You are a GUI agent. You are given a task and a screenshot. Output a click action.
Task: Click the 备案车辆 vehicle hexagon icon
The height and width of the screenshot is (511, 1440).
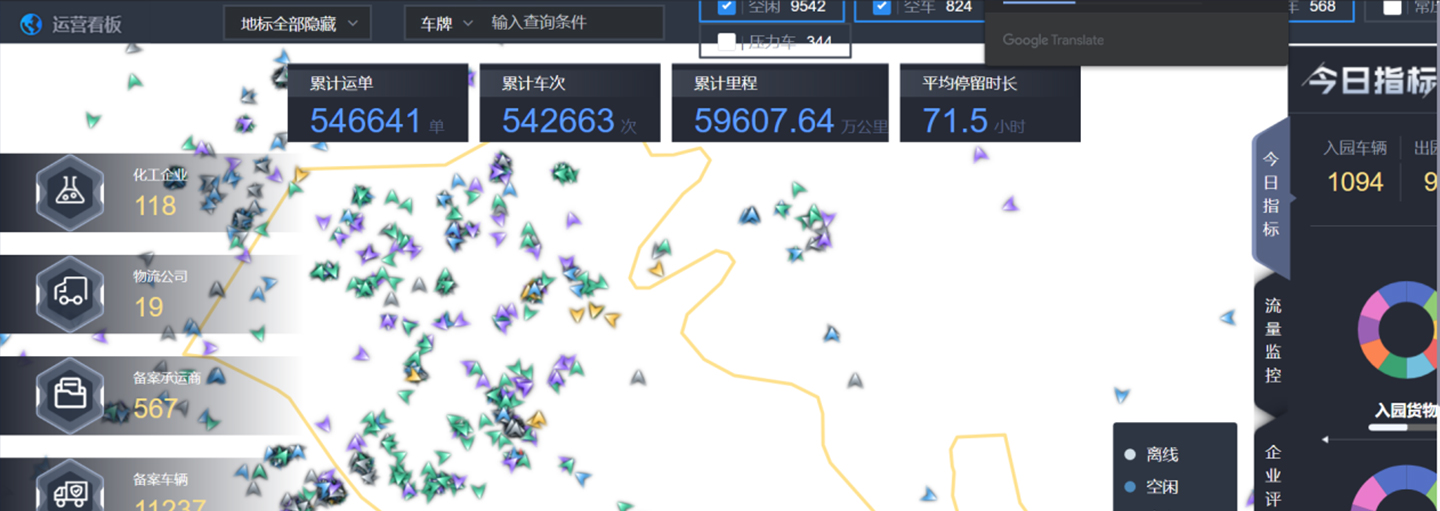pyautogui.click(x=69, y=490)
